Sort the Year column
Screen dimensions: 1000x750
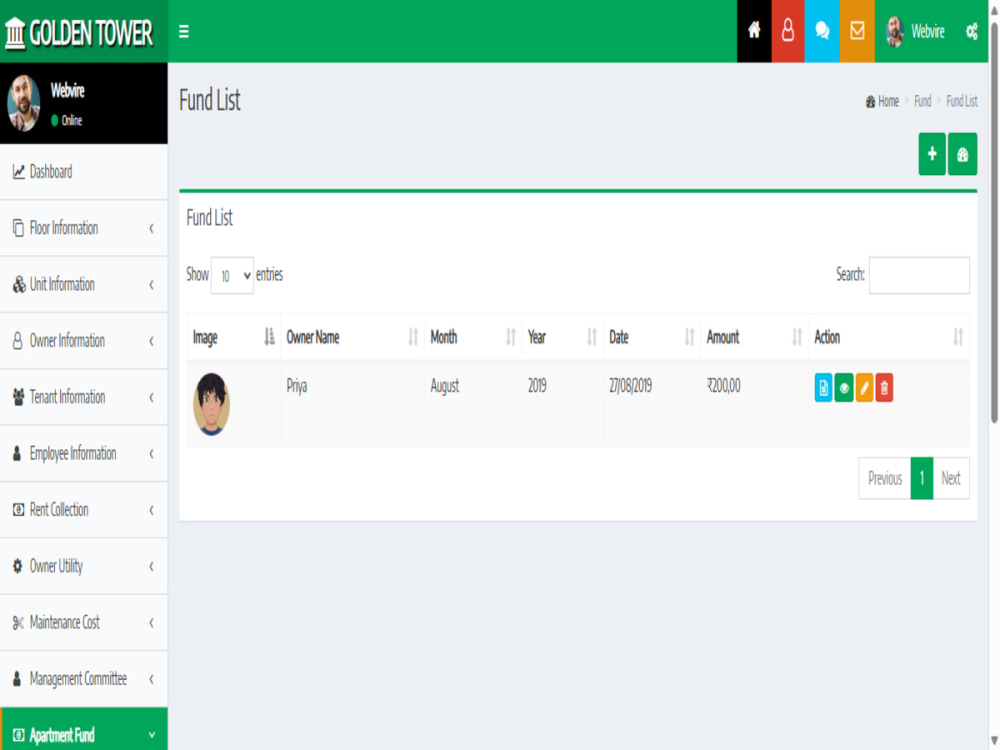coord(562,337)
